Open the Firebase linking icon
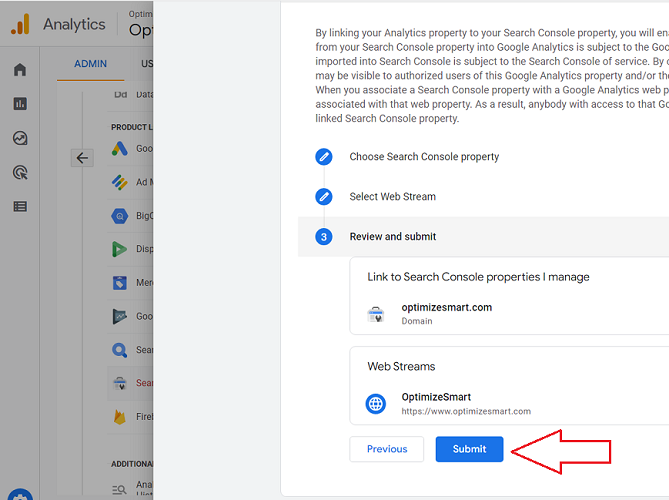 tap(119, 417)
